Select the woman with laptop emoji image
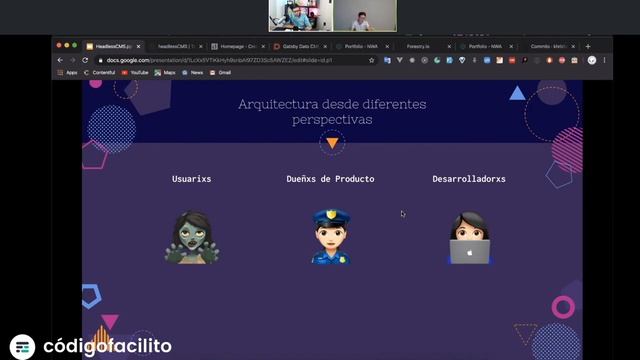 tap(469, 238)
